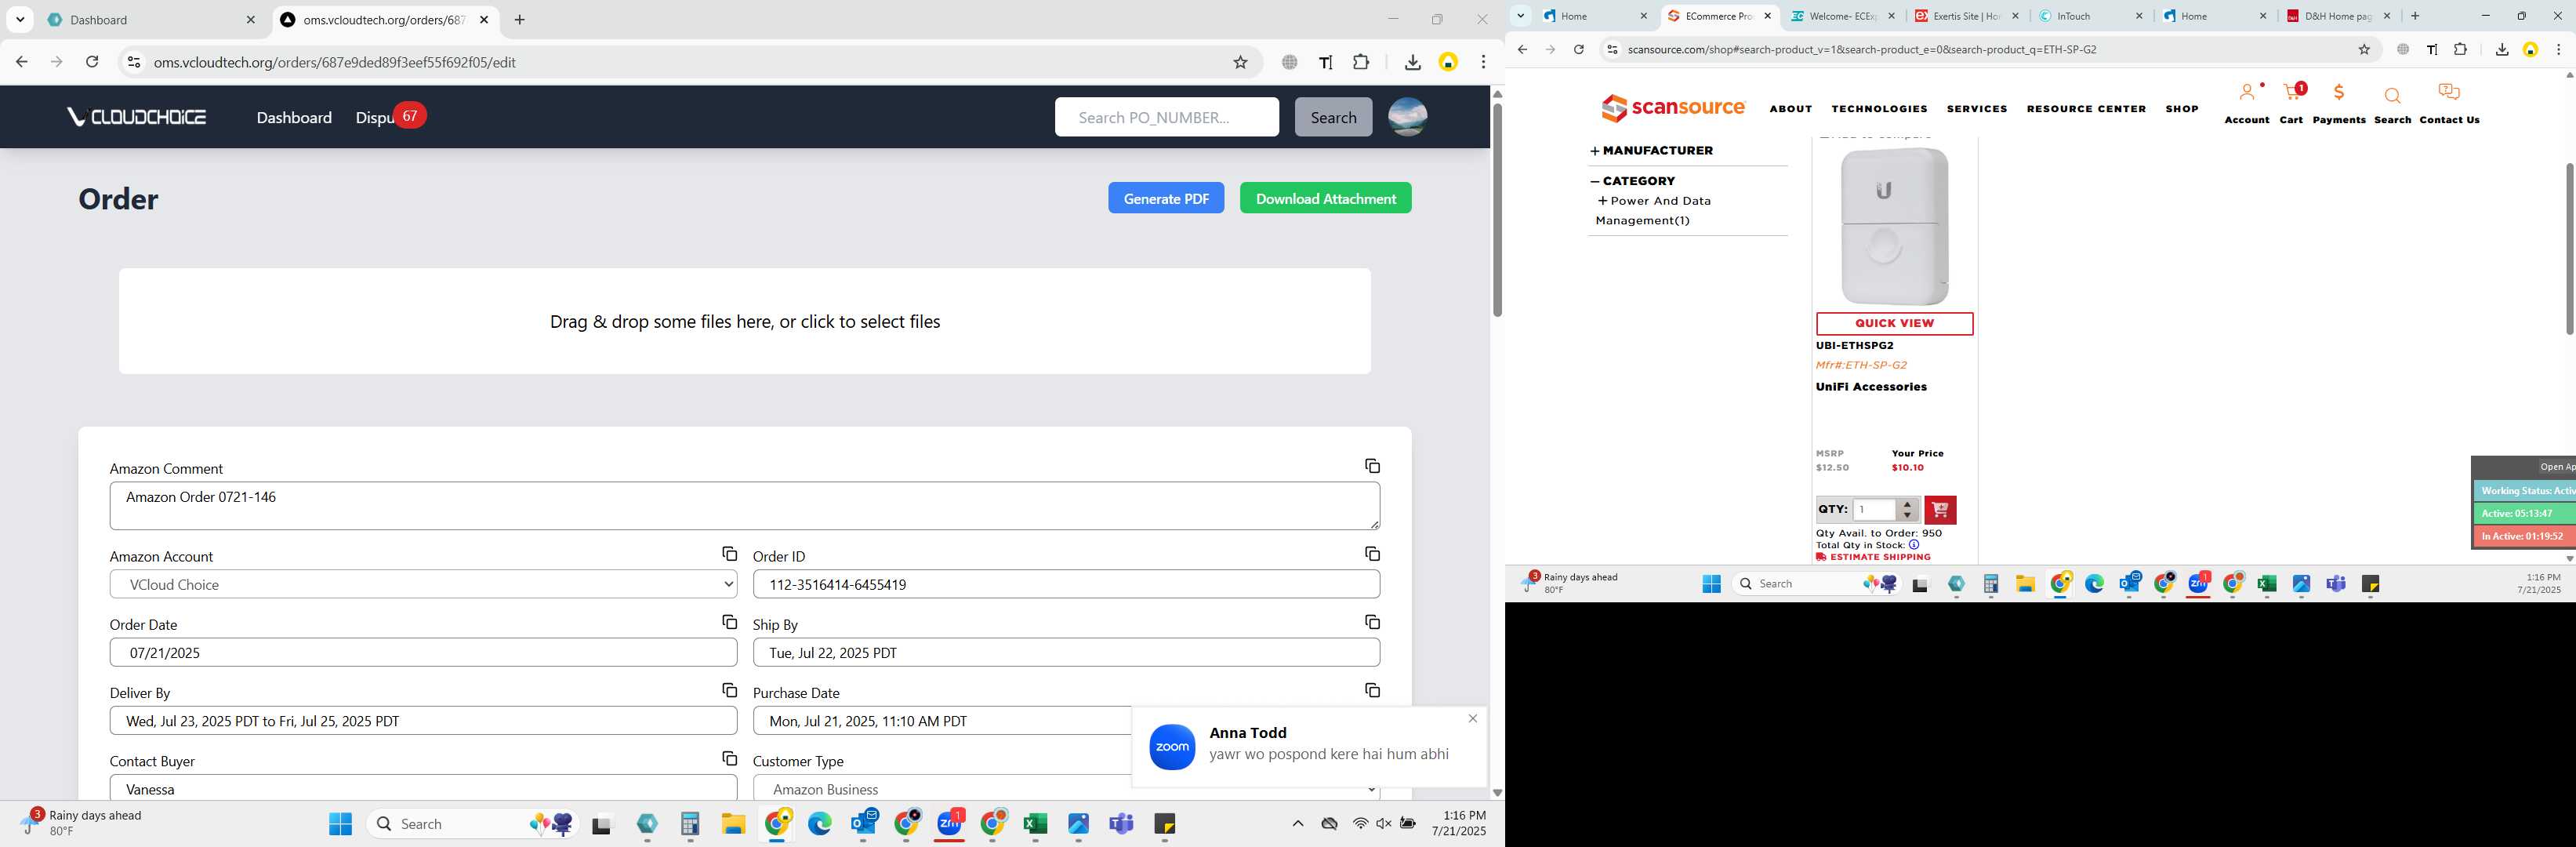Screen dimensions: 2576x847
Task: Switch to the D&H Home page tab
Action: coord(2337,16)
